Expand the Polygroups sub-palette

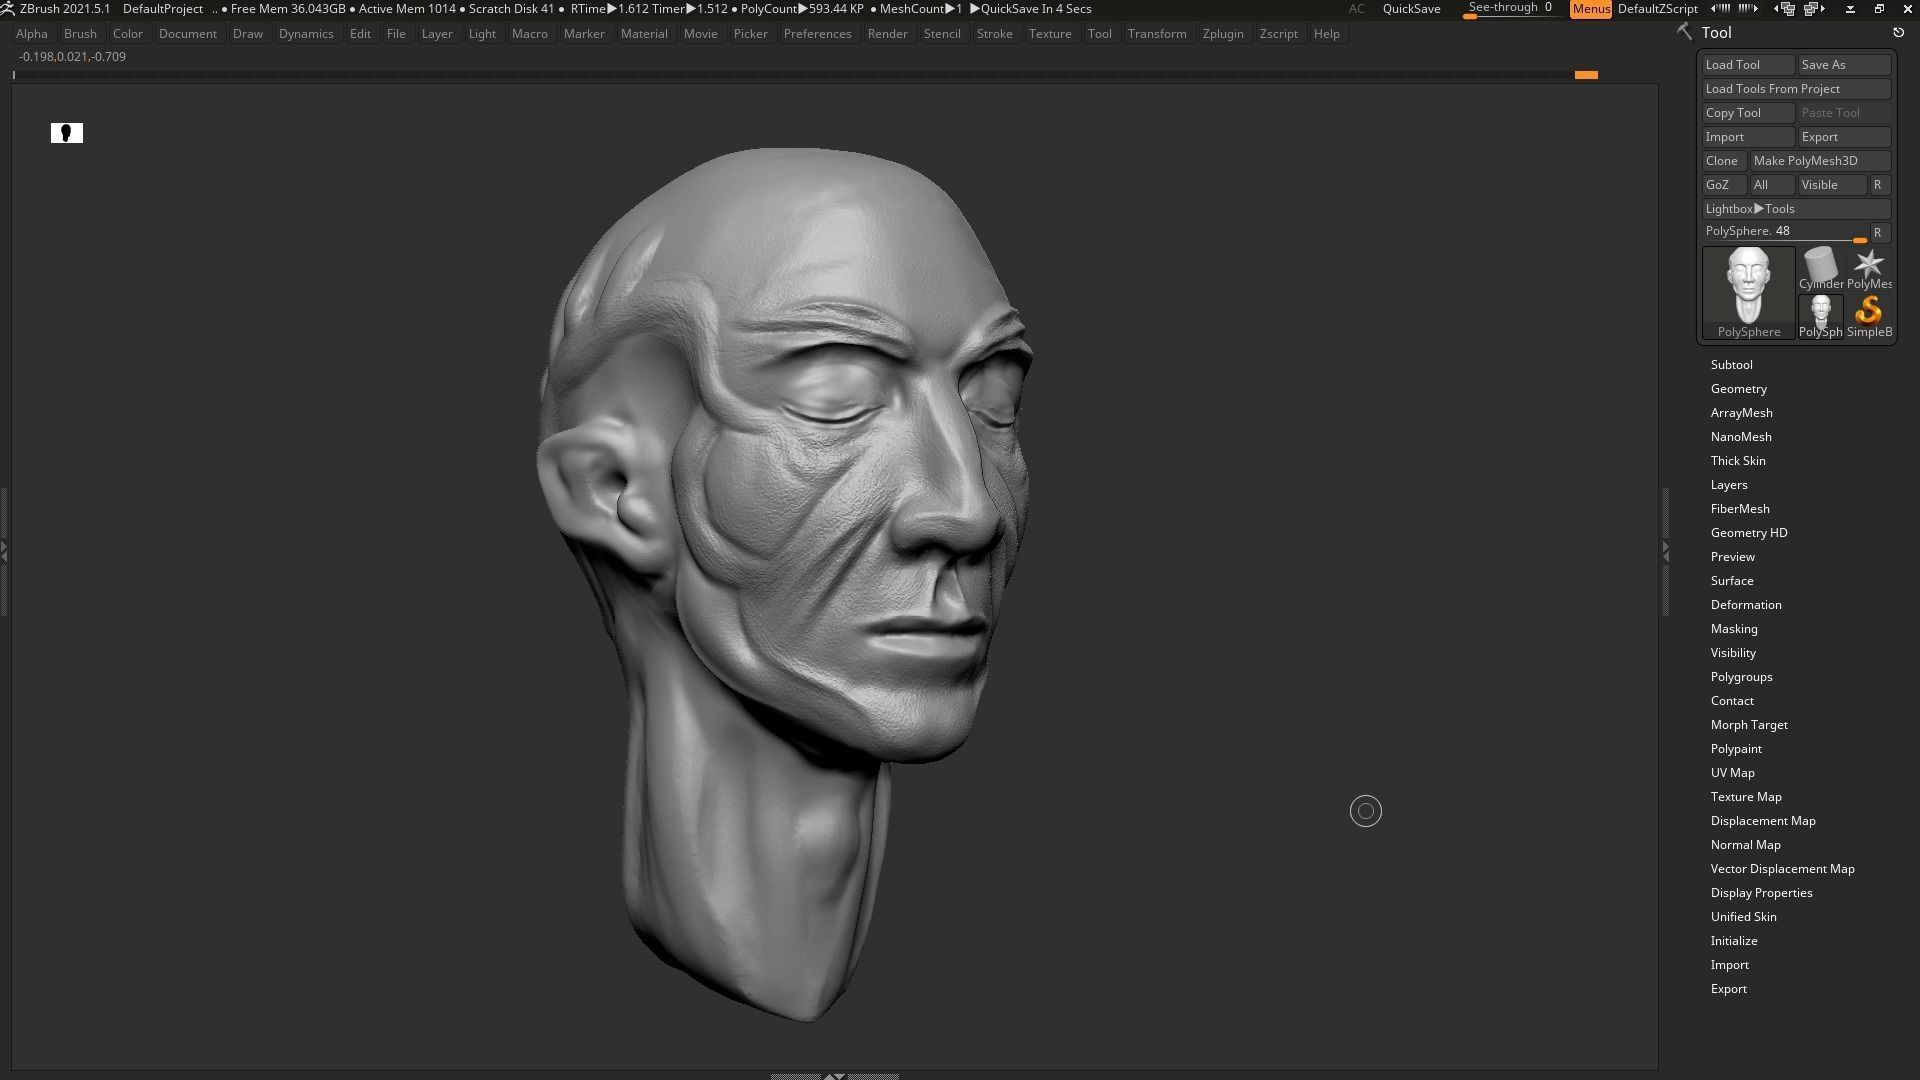click(1741, 677)
